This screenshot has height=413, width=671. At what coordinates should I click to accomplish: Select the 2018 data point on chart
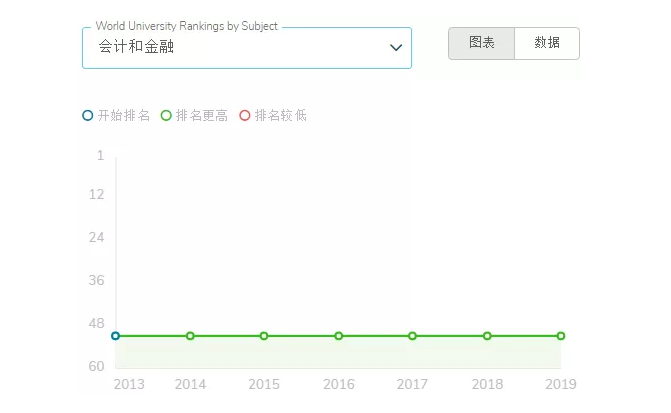click(487, 336)
